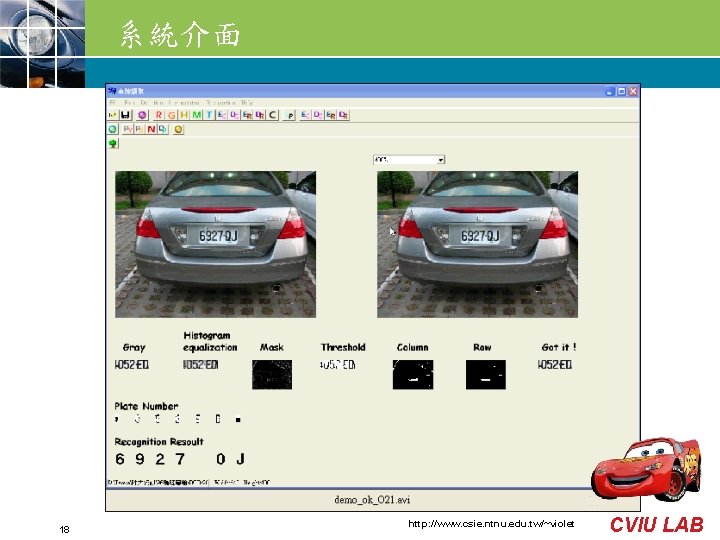Click the ER icon in the group left of C
Viewport: 720px width, 540px height.
coord(247,115)
